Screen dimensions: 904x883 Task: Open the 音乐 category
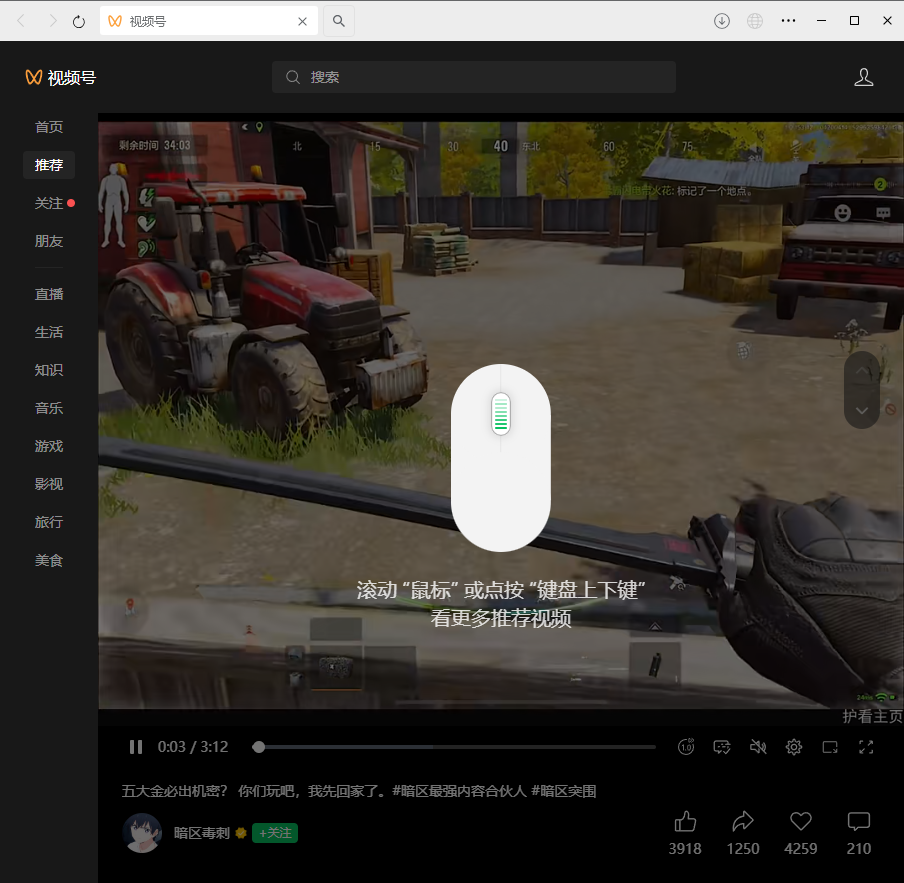(x=49, y=409)
